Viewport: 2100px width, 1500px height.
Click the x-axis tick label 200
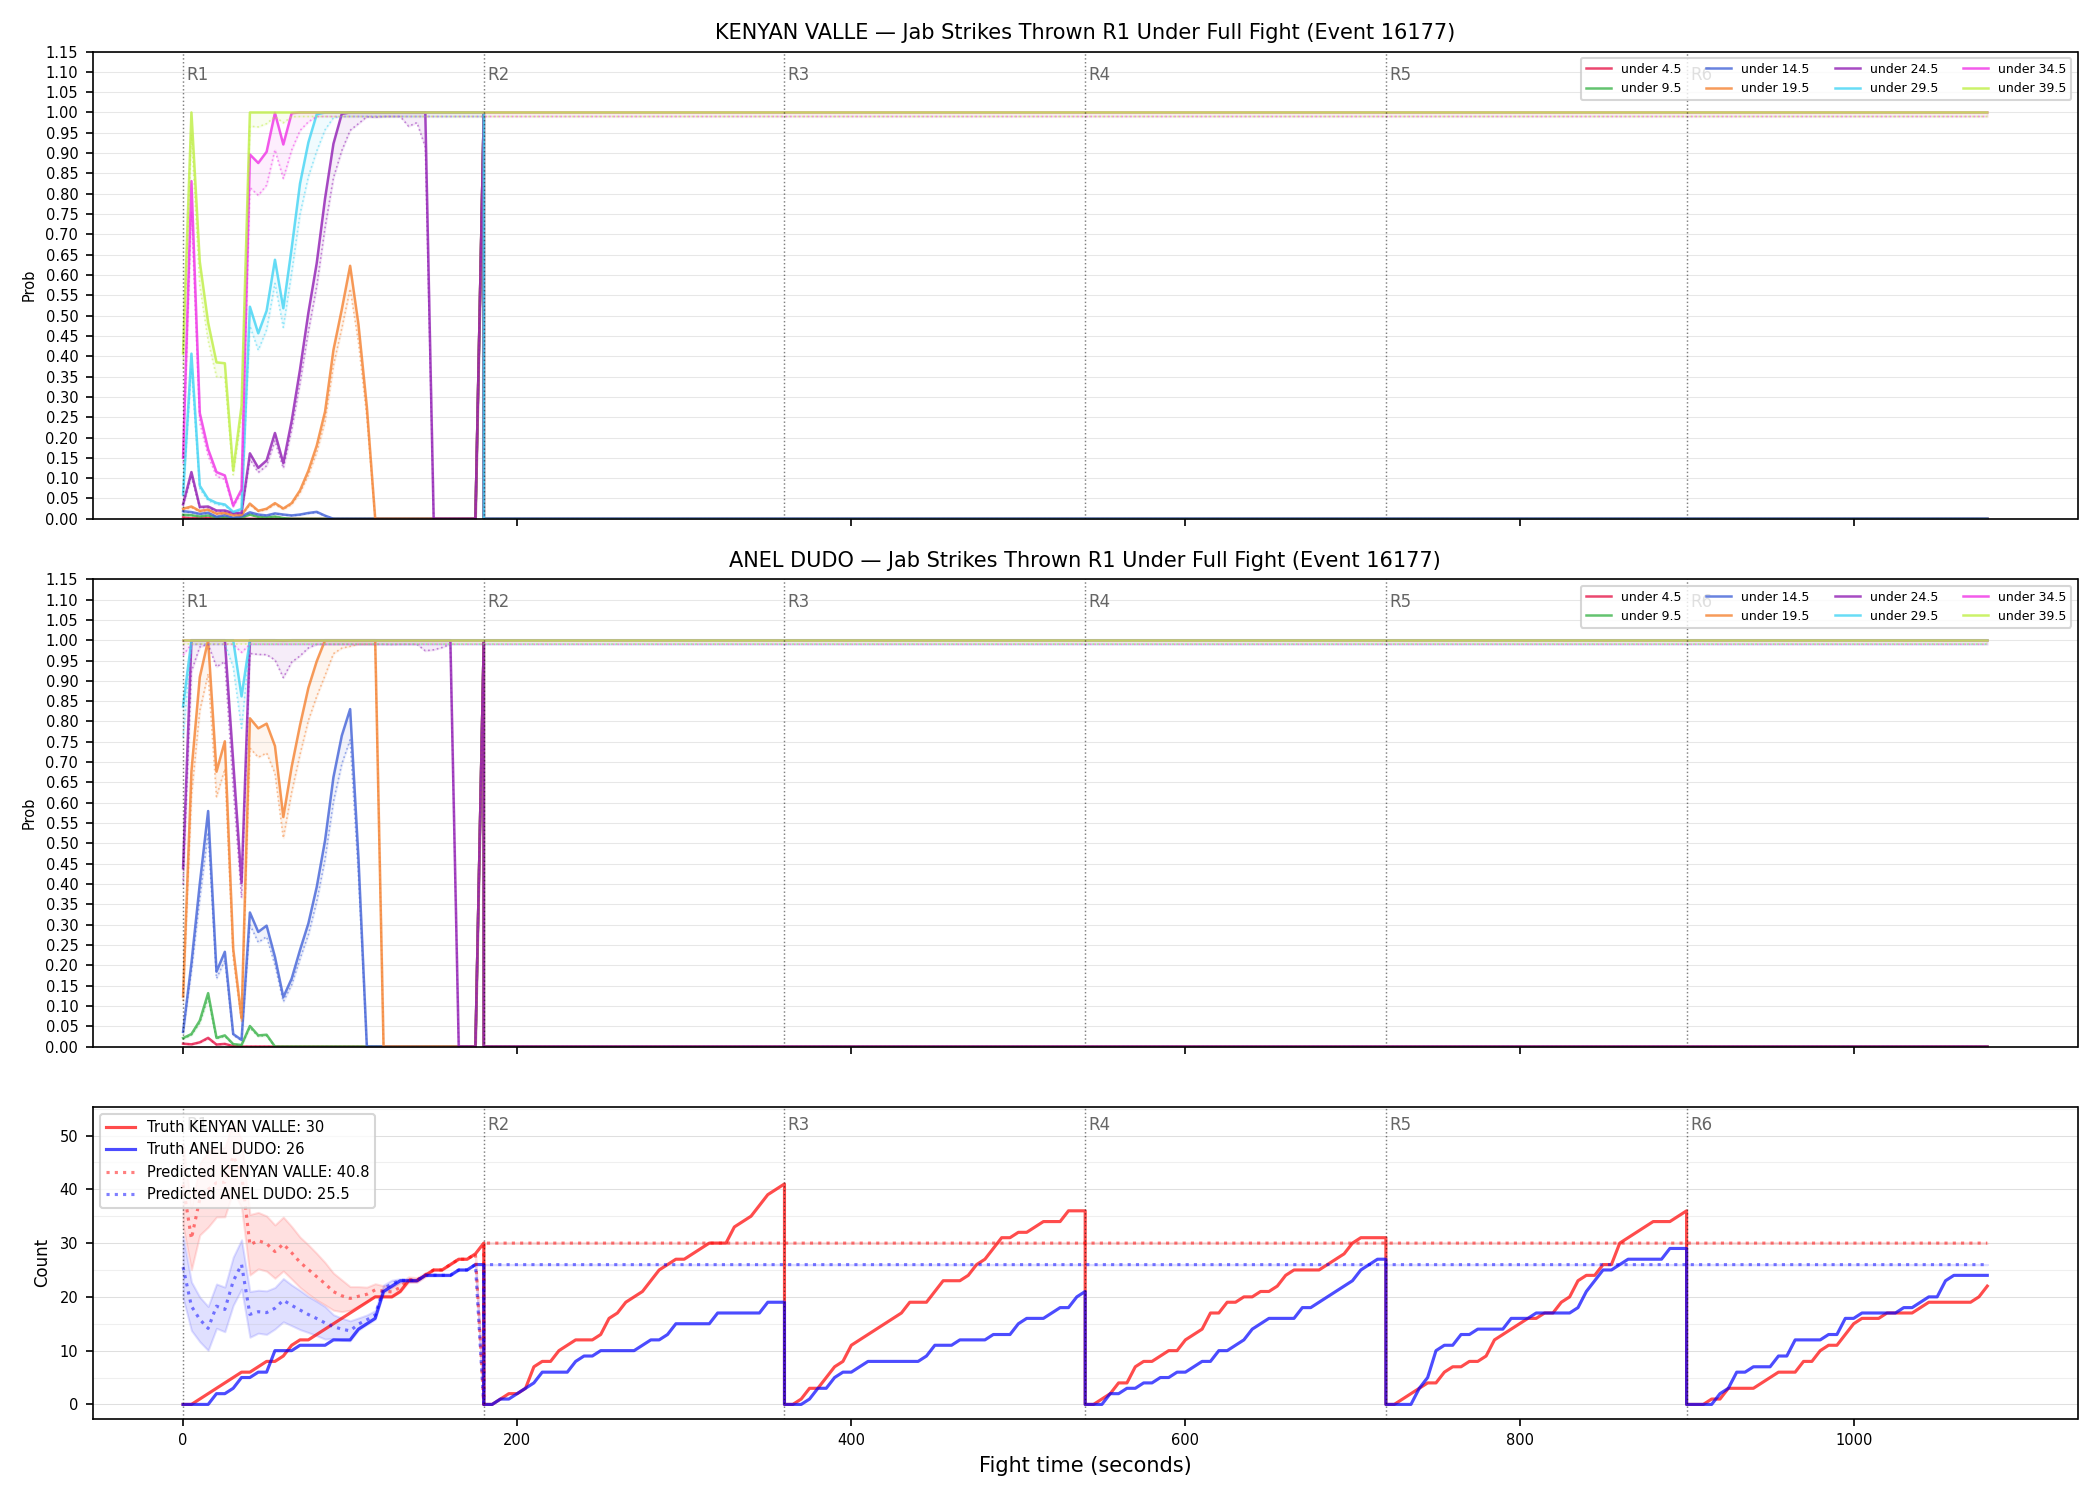click(516, 1440)
